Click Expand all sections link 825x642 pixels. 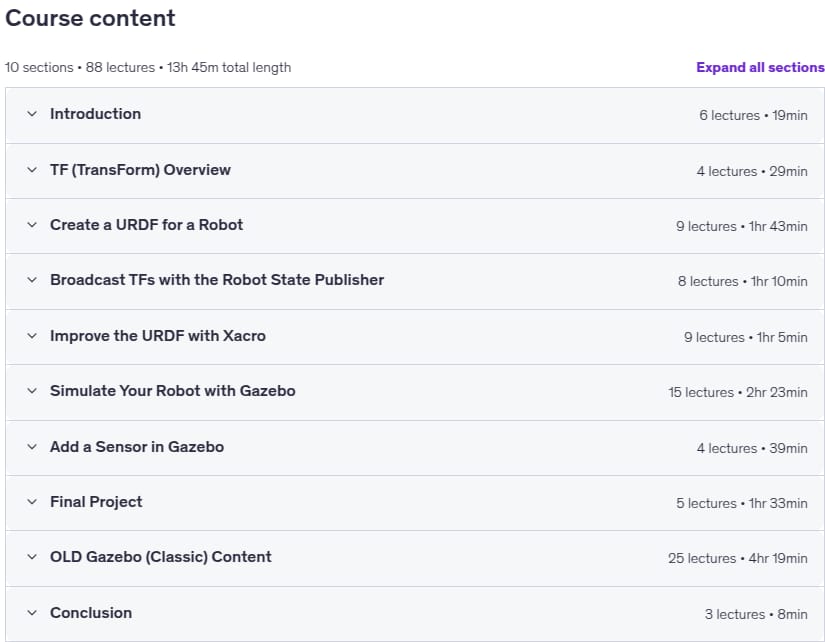(x=760, y=67)
